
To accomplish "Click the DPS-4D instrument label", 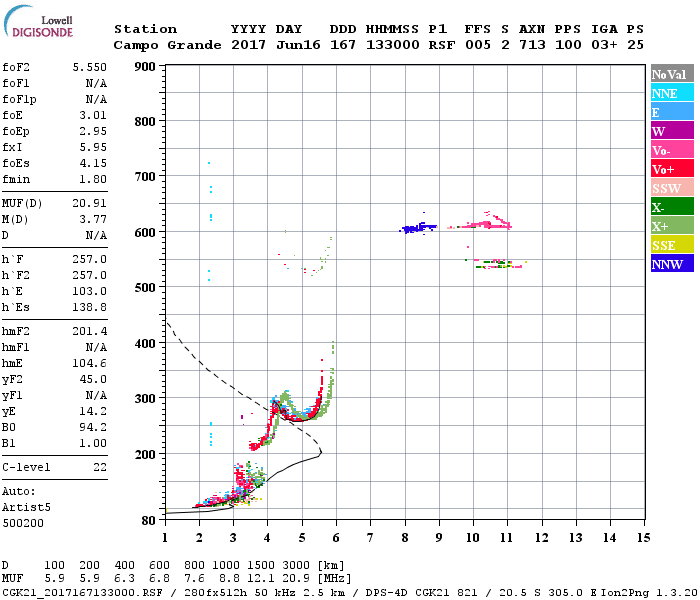I will [386, 593].
